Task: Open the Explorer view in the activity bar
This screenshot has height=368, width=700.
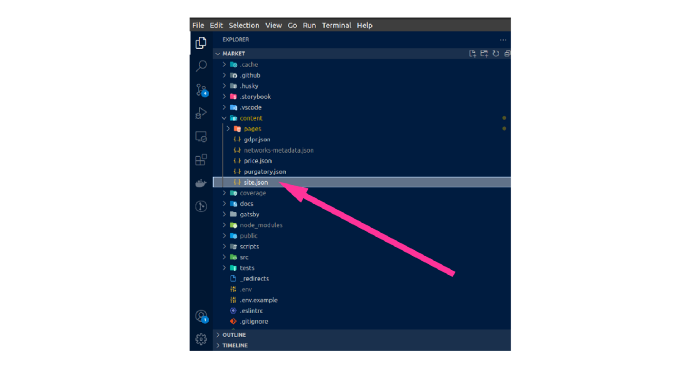Action: [x=201, y=43]
